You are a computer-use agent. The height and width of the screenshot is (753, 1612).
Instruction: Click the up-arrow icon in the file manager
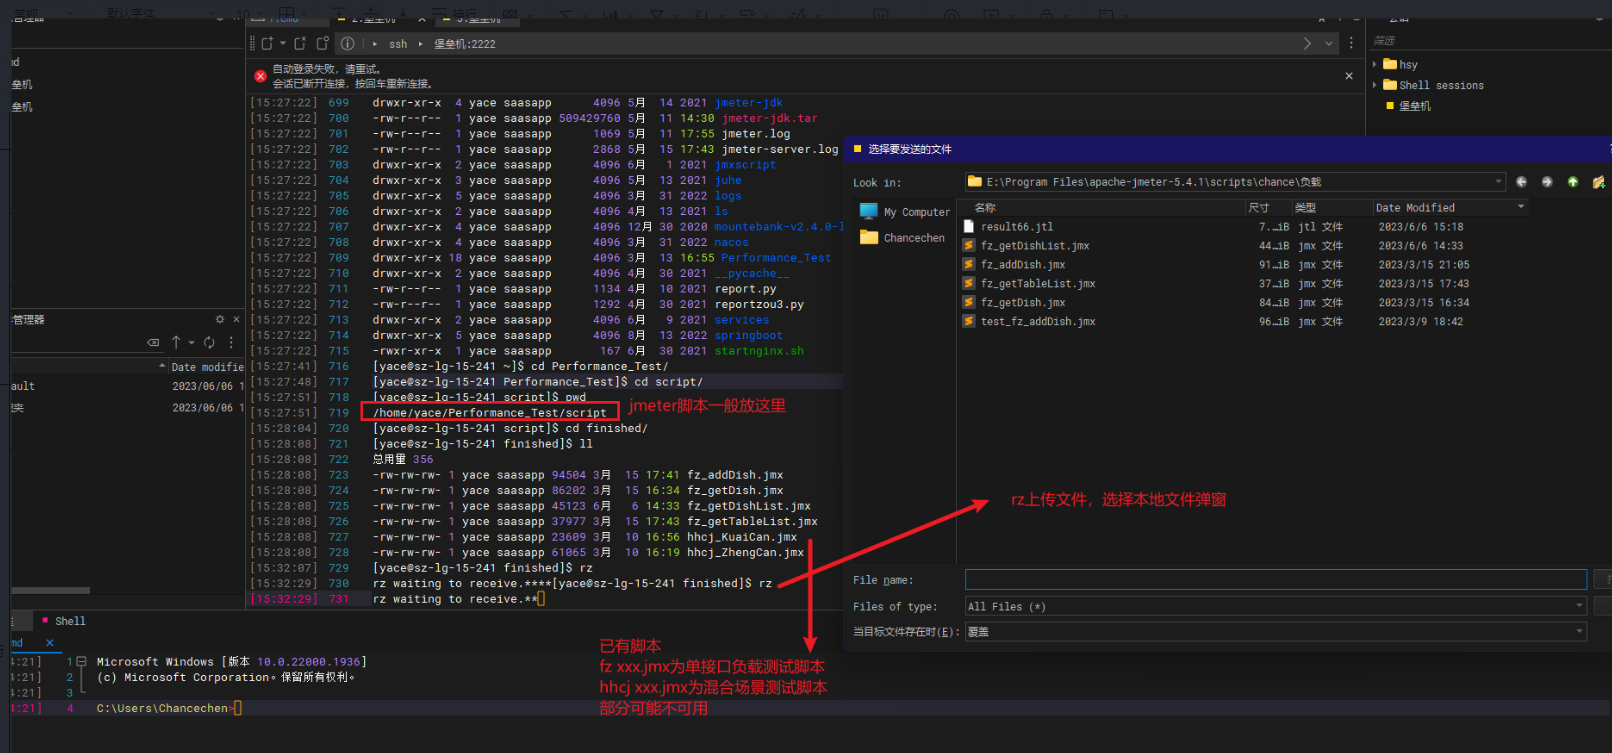(x=176, y=342)
